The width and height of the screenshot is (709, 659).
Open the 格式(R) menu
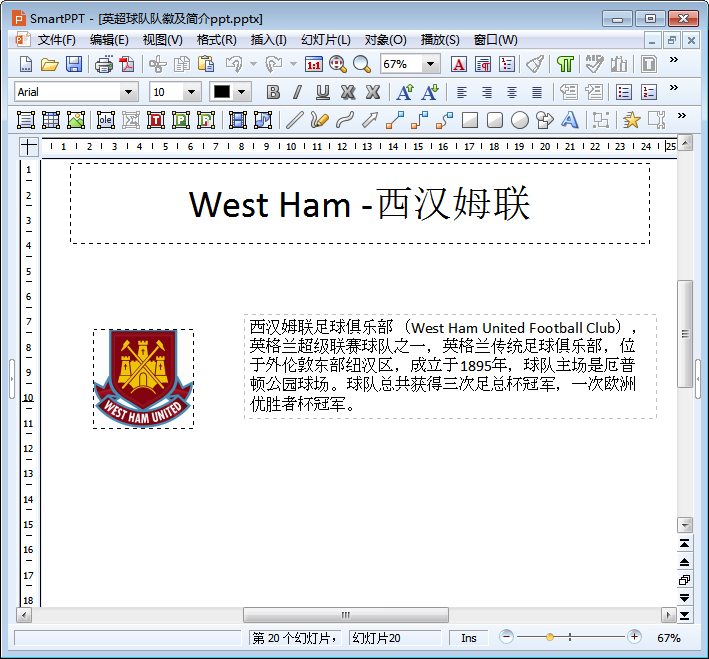[216, 40]
